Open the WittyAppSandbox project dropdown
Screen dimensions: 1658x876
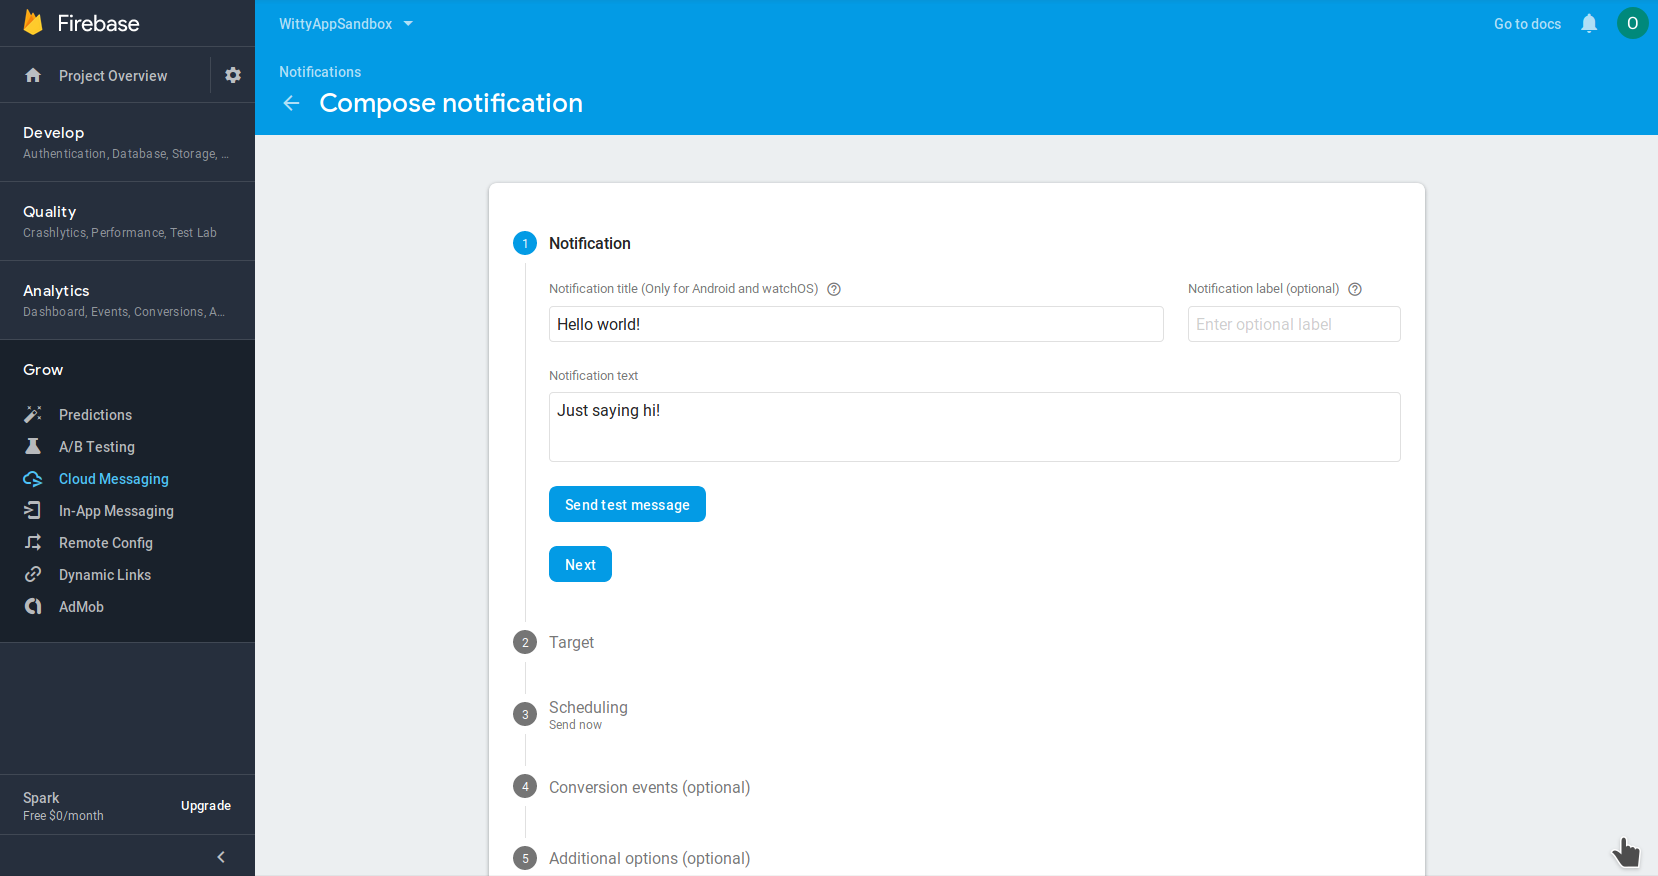tap(346, 24)
